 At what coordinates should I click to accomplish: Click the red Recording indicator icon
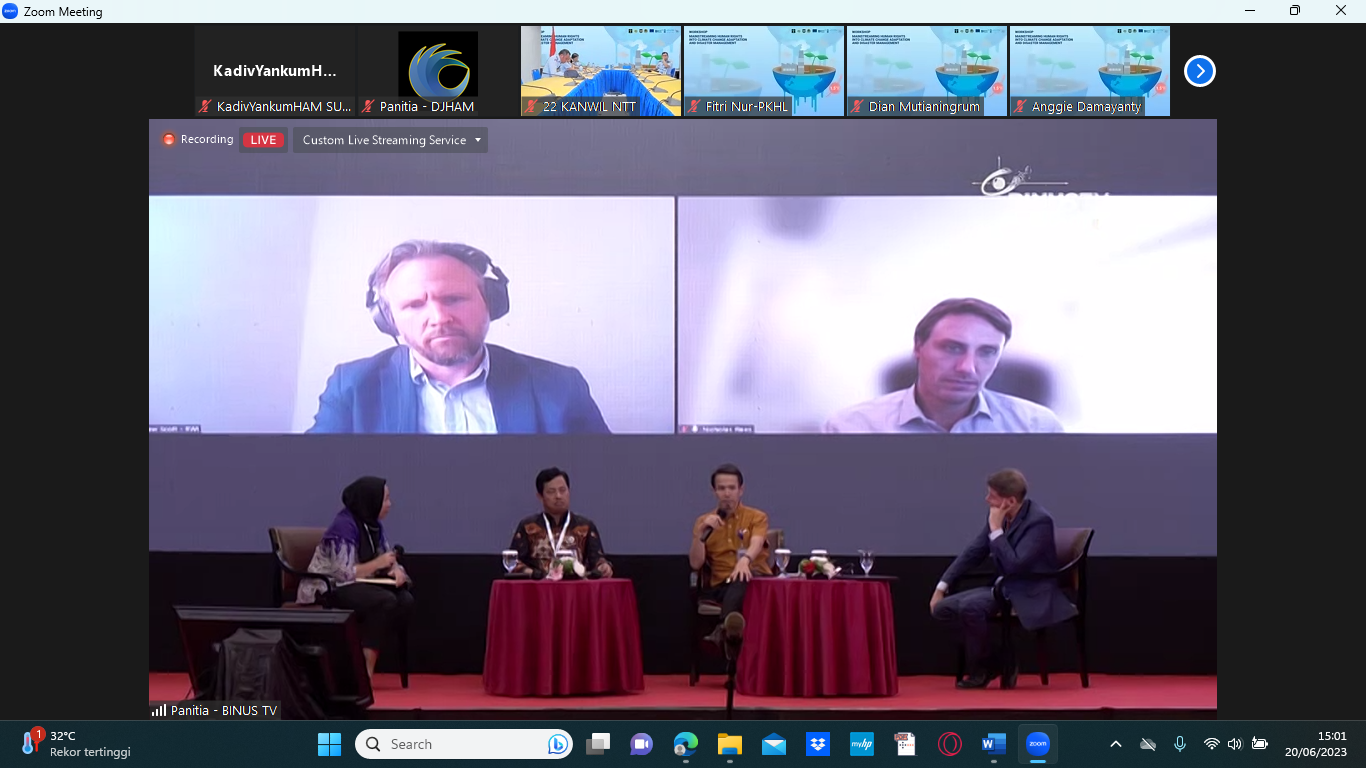[x=169, y=140]
